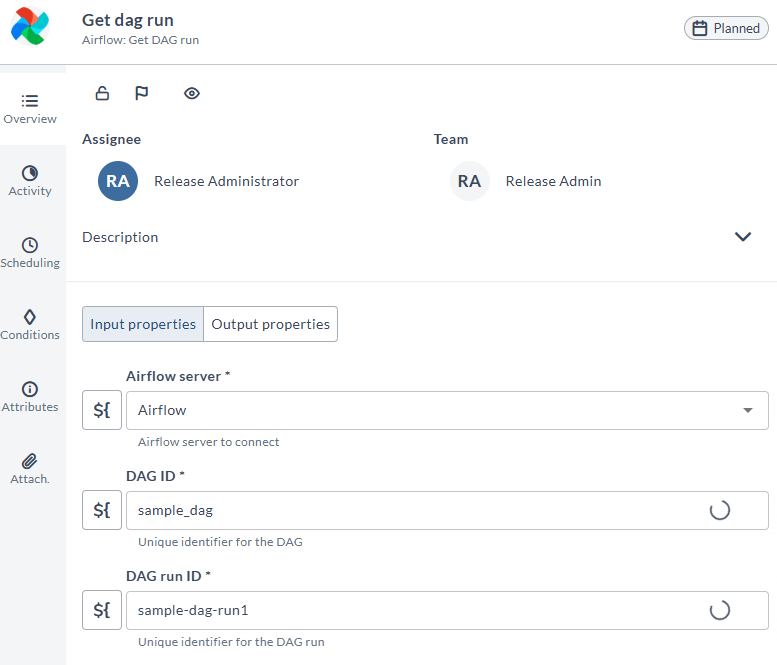Switch to the Input properties tab
Screen dimensions: 777x665
[143, 324]
